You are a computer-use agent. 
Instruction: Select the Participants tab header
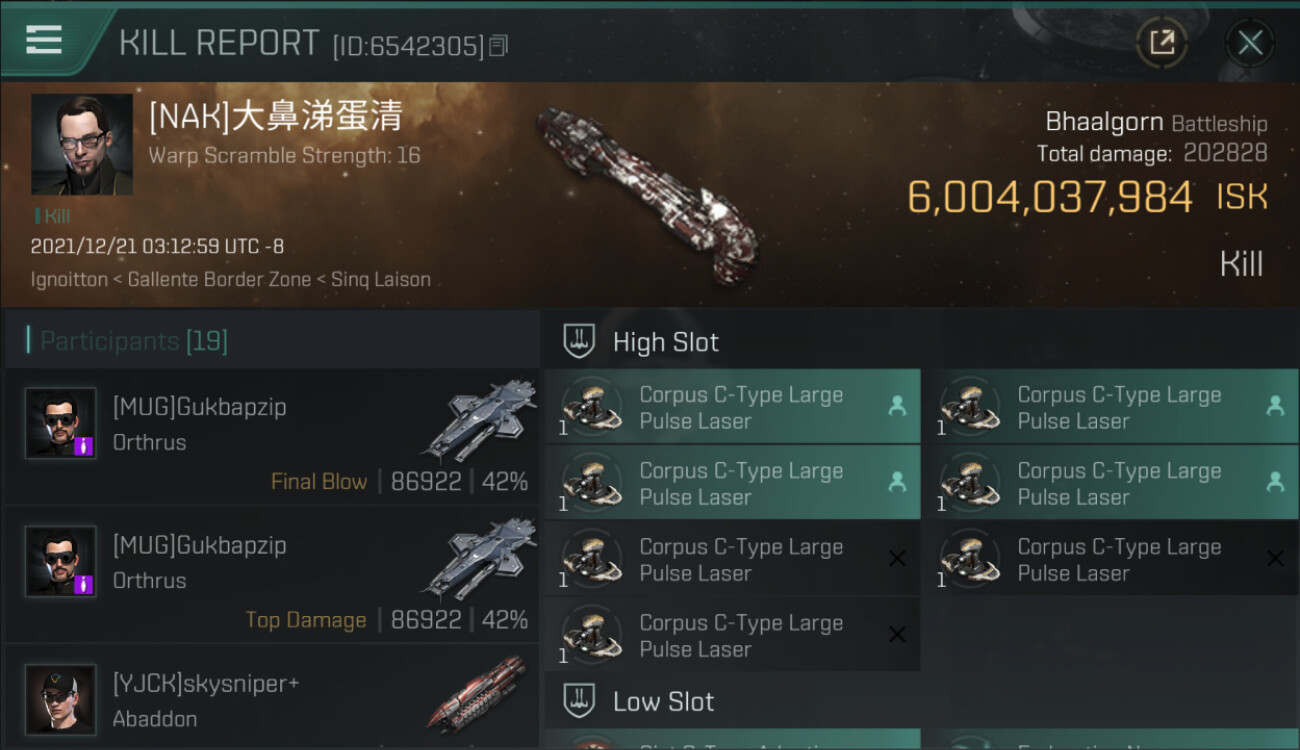point(134,341)
